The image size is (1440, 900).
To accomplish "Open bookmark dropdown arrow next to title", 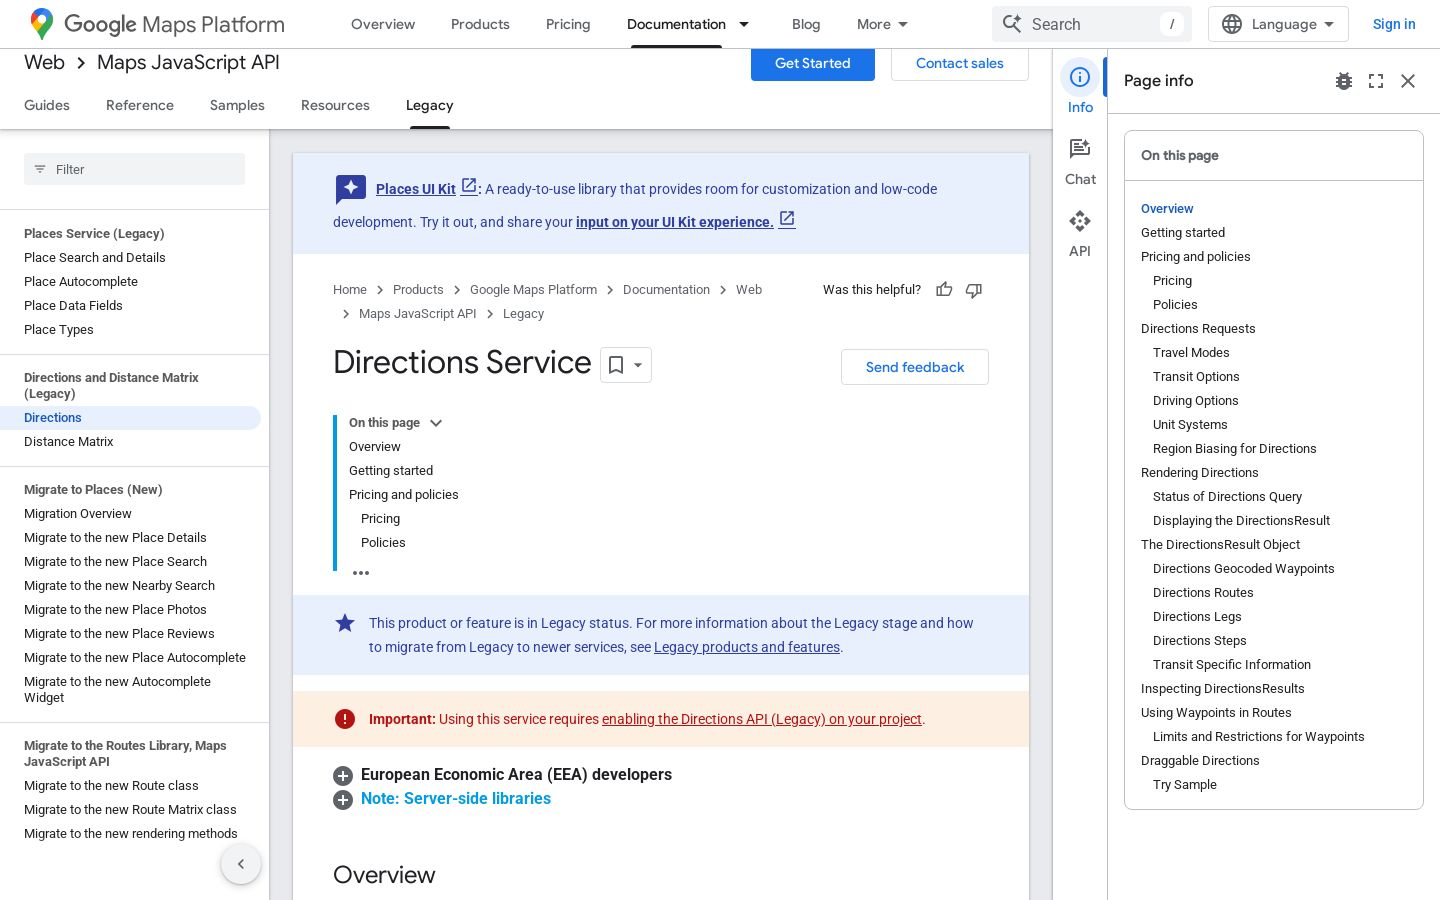I will point(638,365).
